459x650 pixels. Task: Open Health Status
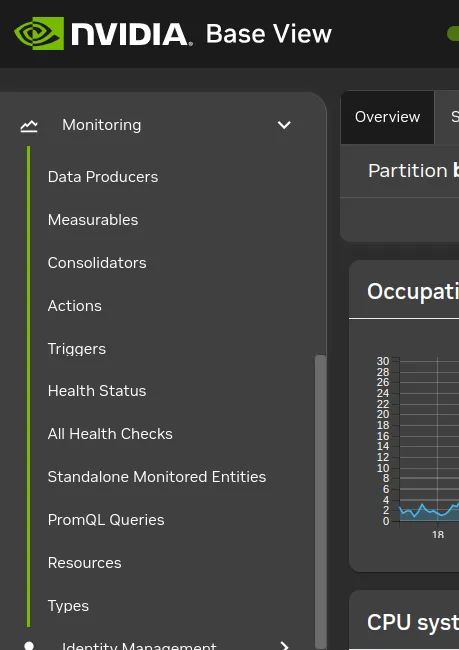coord(97,391)
